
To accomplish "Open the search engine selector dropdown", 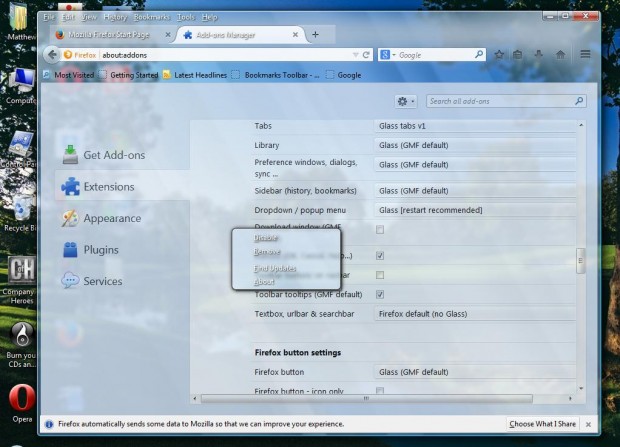I will [x=388, y=55].
